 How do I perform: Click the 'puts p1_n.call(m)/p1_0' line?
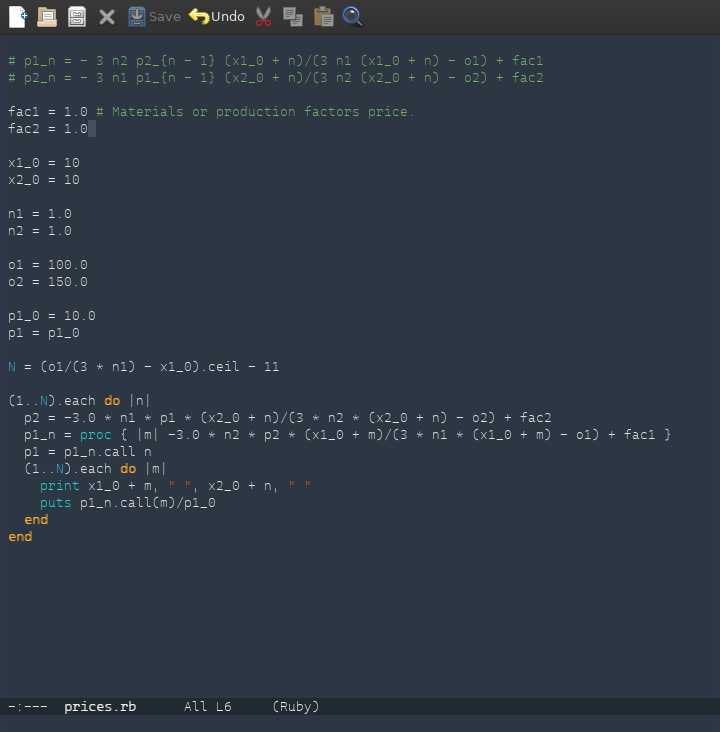pos(128,503)
